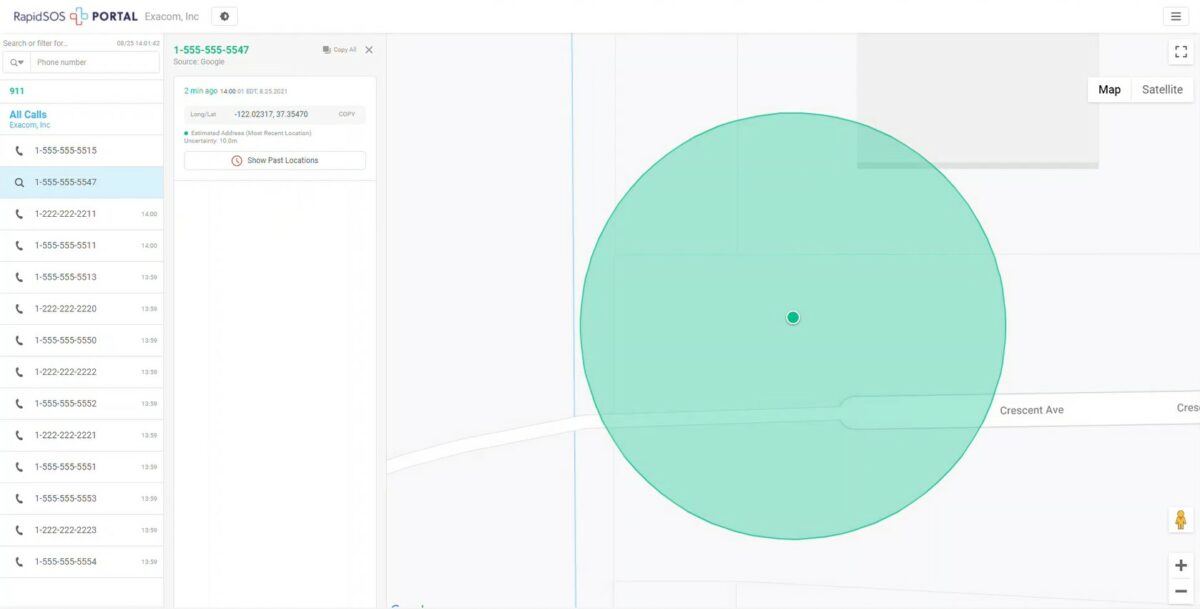
Task: Open the settings gear beside Exacom, Inc
Action: pyautogui.click(x=222, y=16)
